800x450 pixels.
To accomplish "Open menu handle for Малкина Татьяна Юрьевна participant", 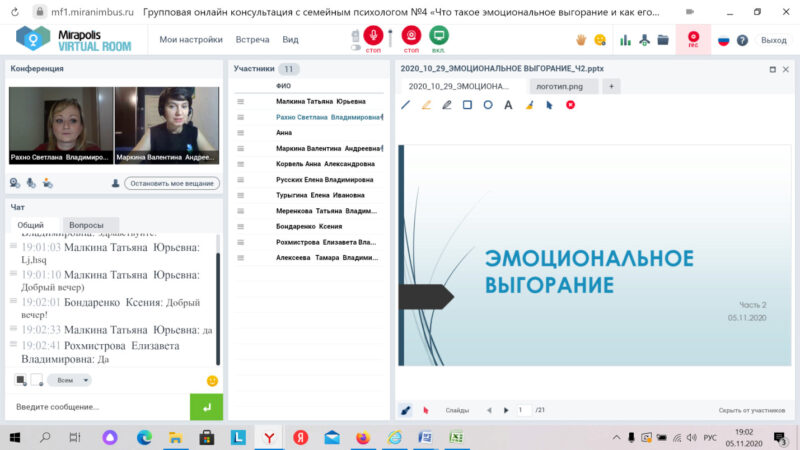I will (240, 102).
